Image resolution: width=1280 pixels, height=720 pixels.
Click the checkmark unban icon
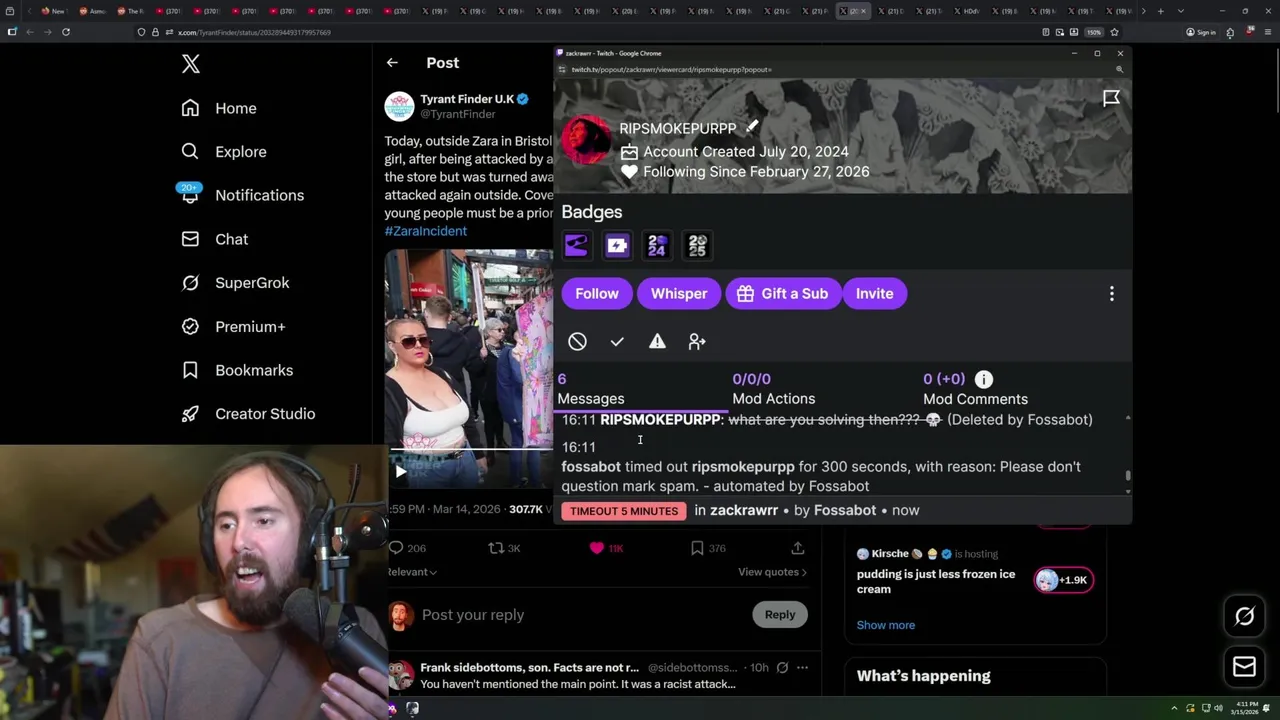click(x=617, y=342)
